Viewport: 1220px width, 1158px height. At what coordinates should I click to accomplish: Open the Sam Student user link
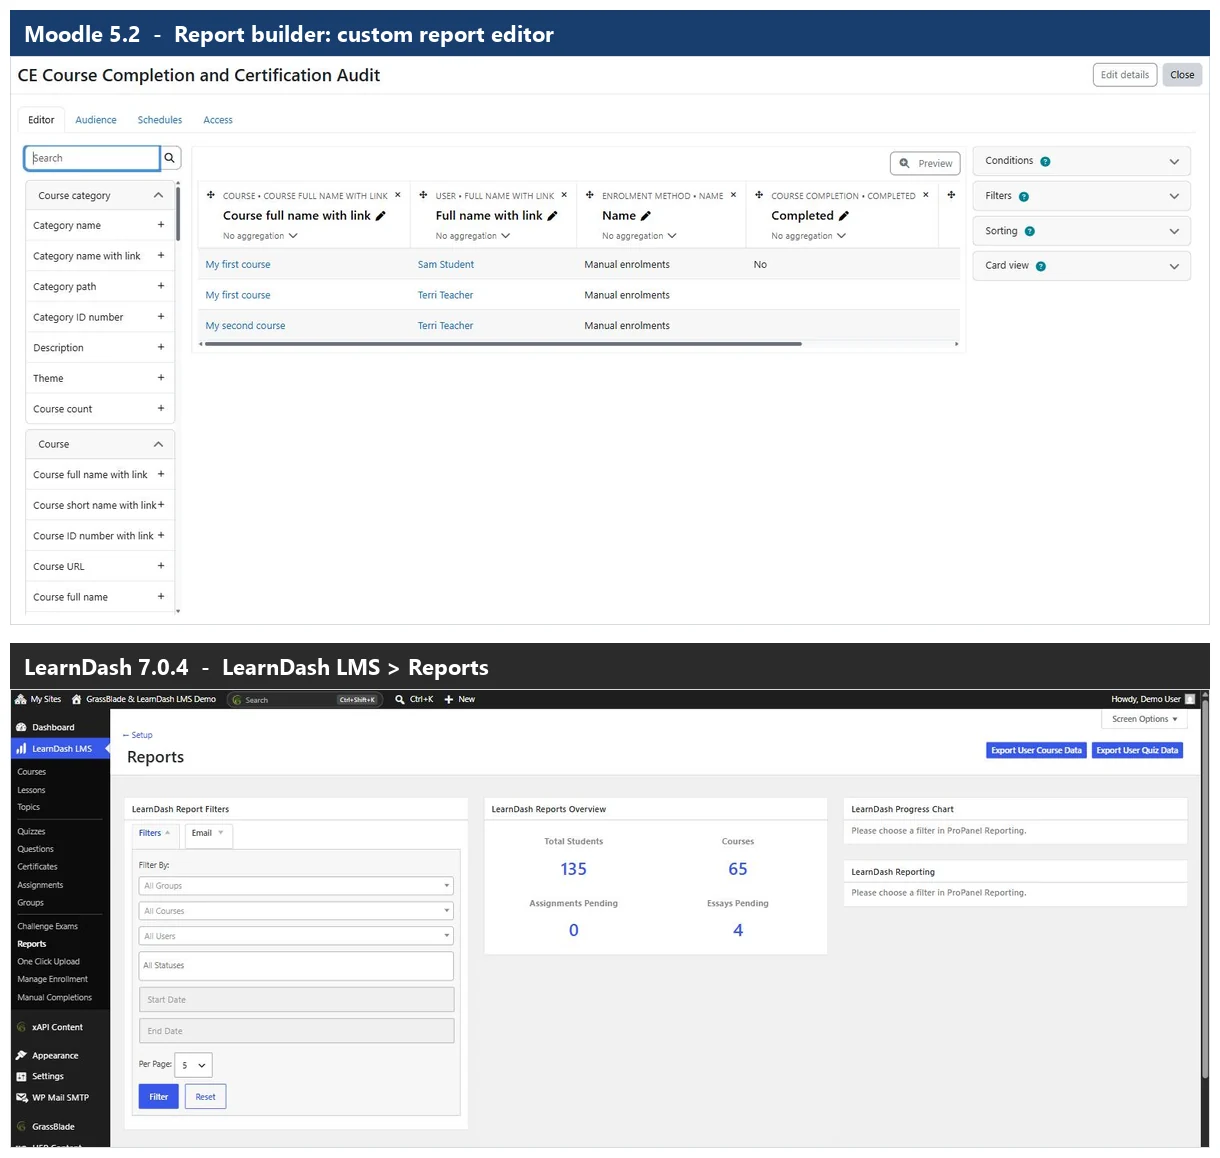tap(446, 265)
